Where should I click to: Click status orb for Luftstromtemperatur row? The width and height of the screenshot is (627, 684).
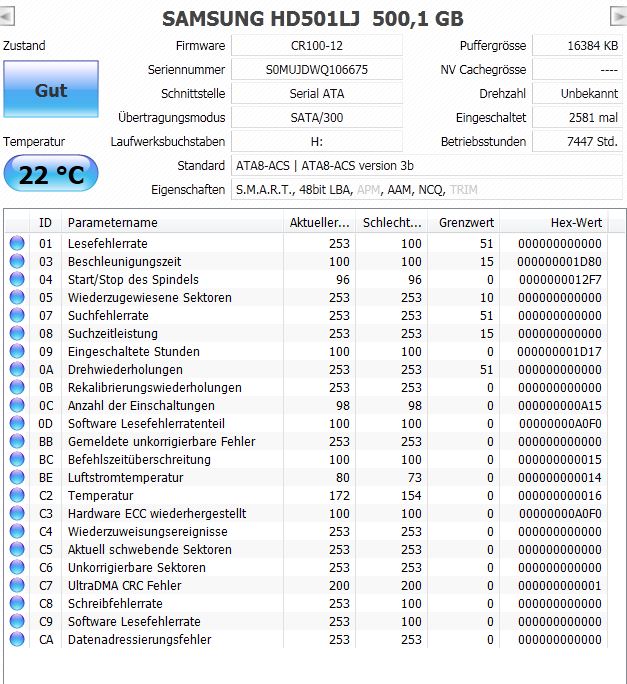[17, 477]
